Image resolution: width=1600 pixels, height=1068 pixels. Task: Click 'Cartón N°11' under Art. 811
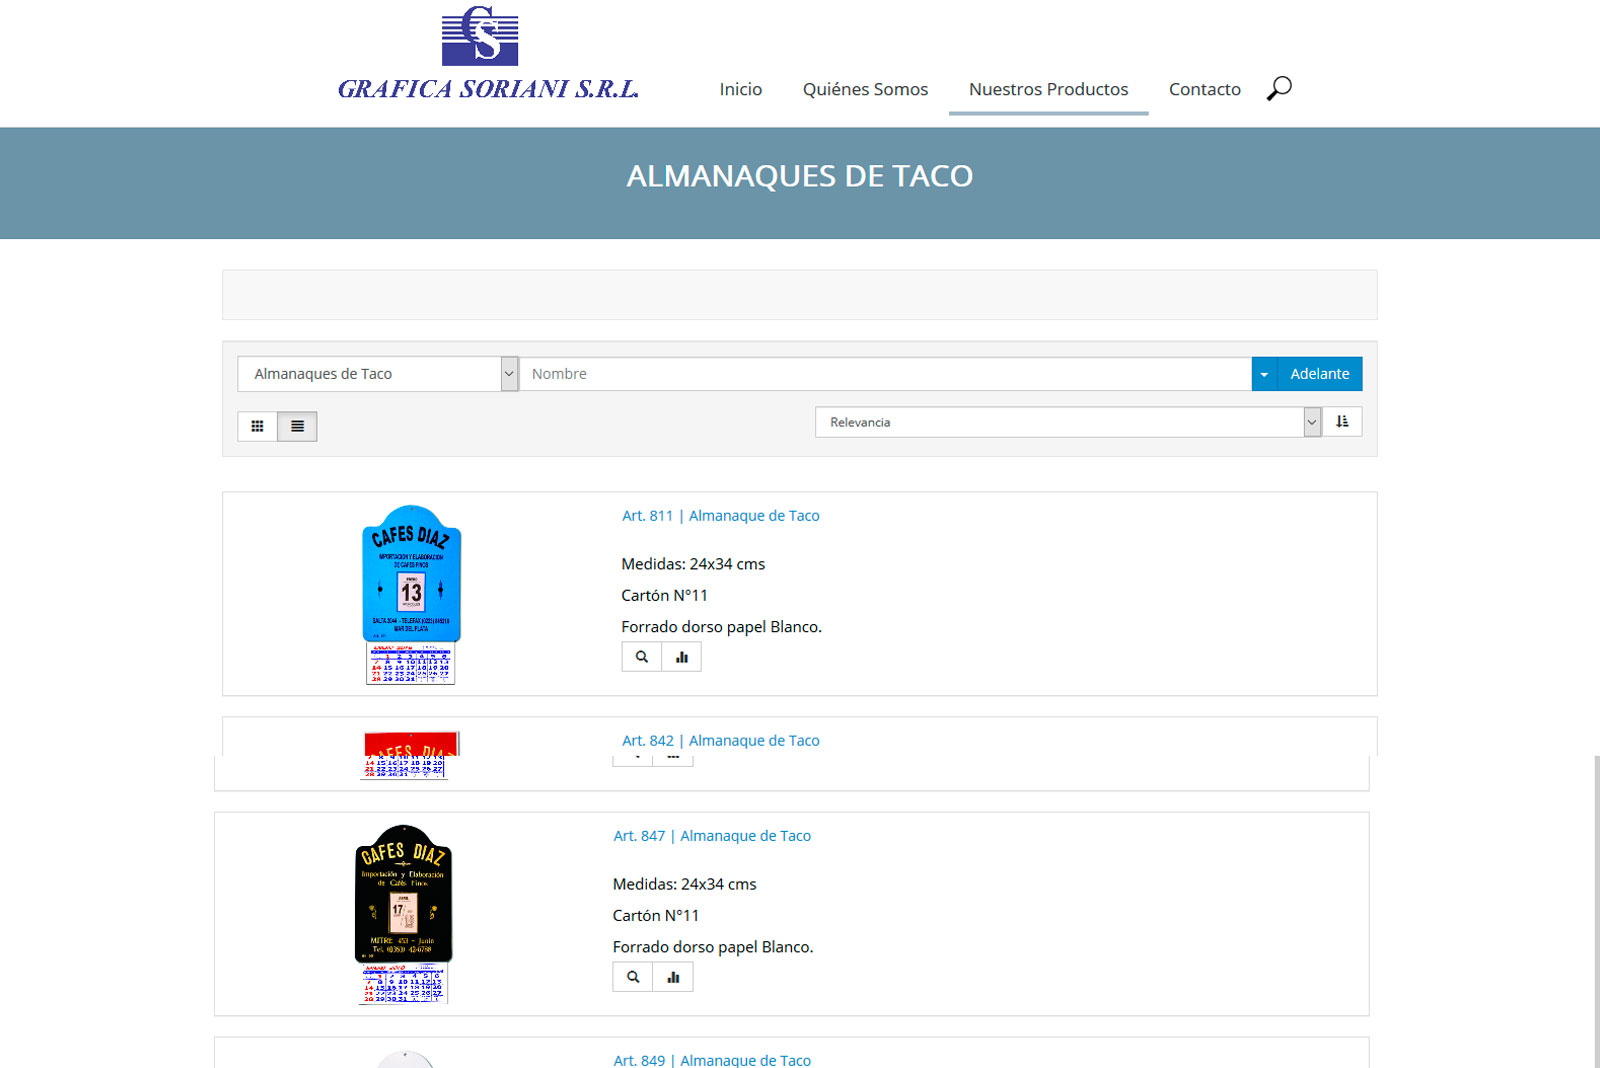[665, 595]
